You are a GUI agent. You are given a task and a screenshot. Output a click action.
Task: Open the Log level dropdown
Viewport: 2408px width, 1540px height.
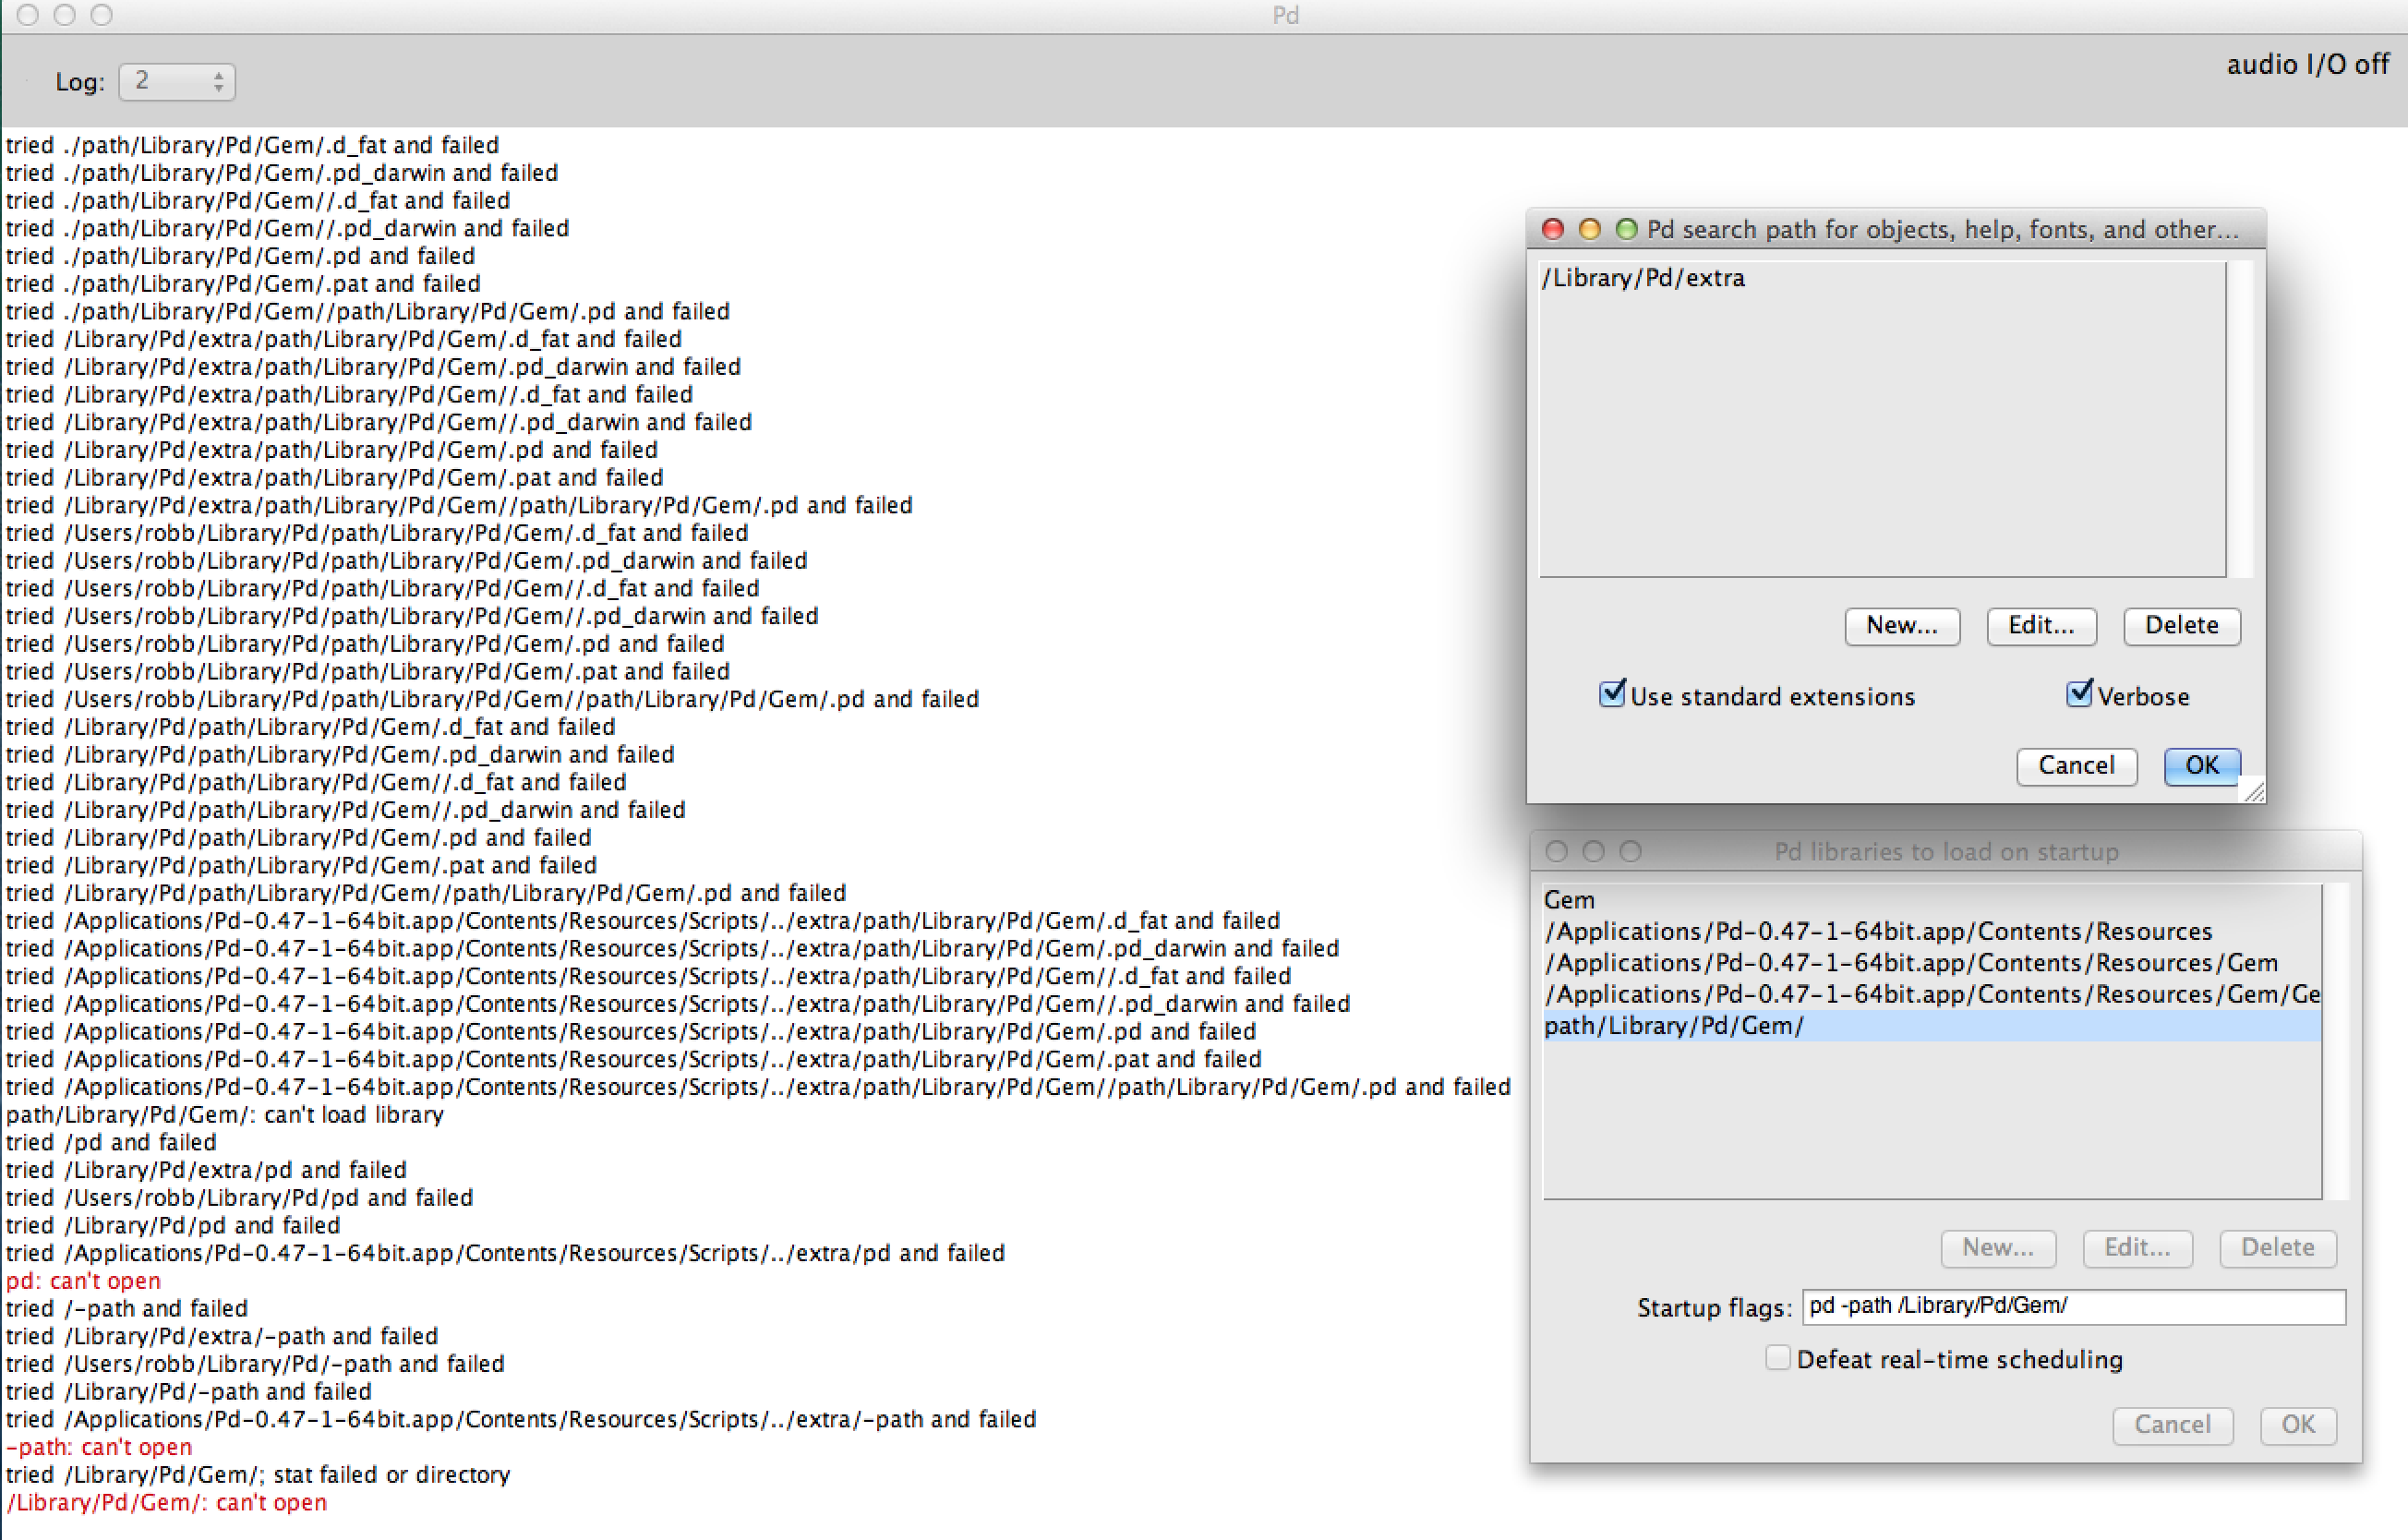[177, 81]
